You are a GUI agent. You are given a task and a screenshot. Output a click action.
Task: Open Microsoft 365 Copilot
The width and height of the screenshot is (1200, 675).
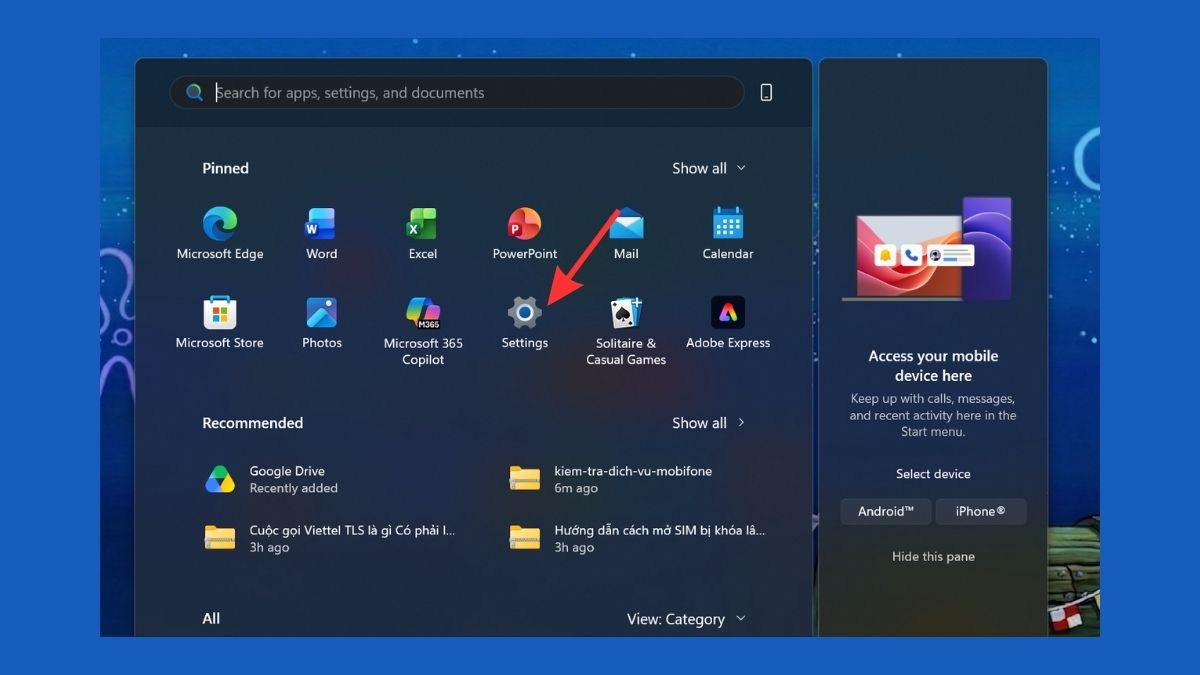423,331
